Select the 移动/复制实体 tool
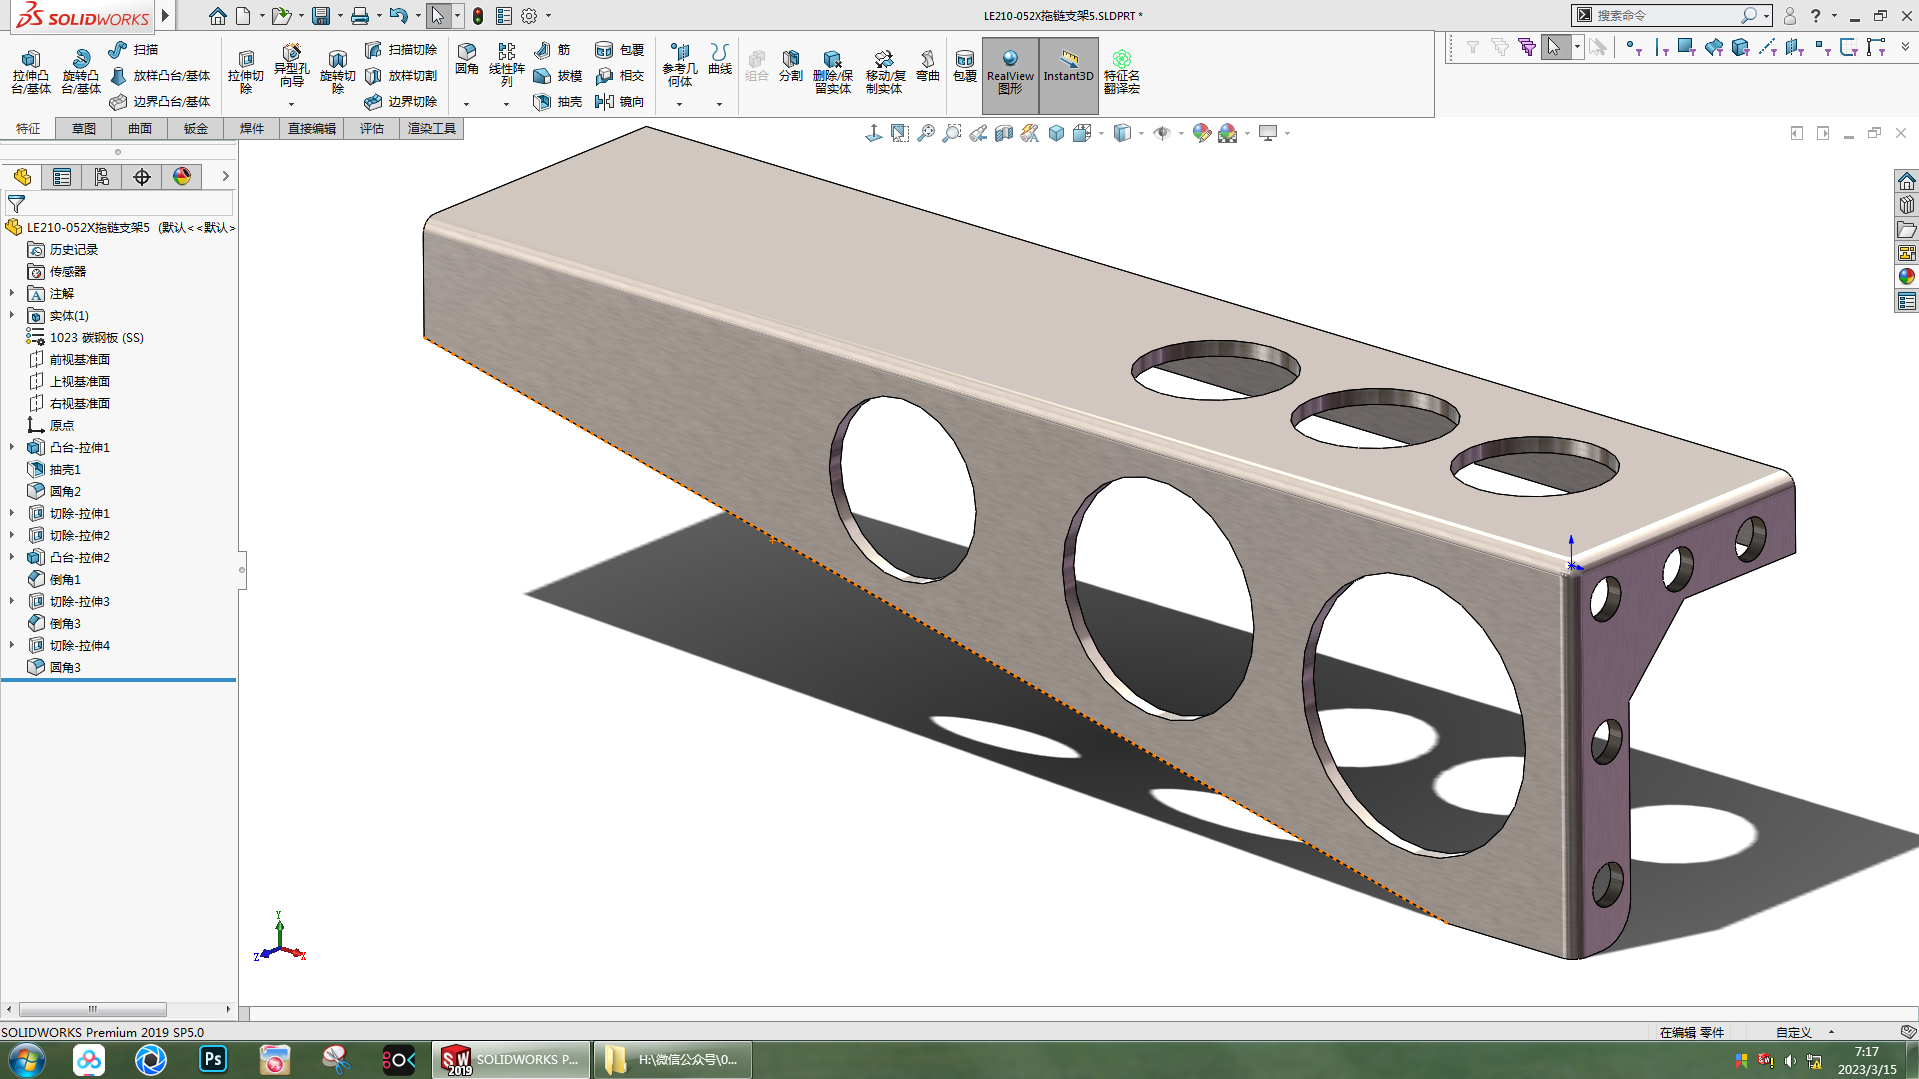1919x1079 pixels. tap(884, 72)
